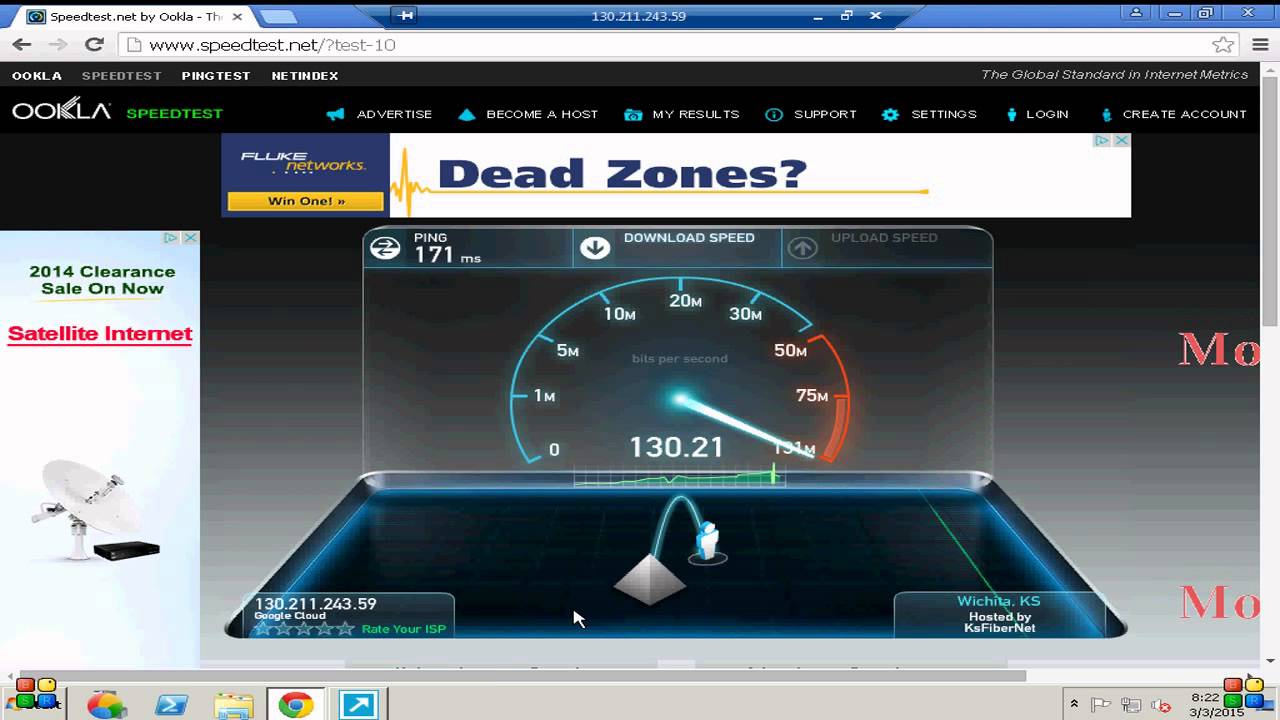Click the Win One button in Fluke ad
Screen dimensions: 1280x720
(305, 201)
